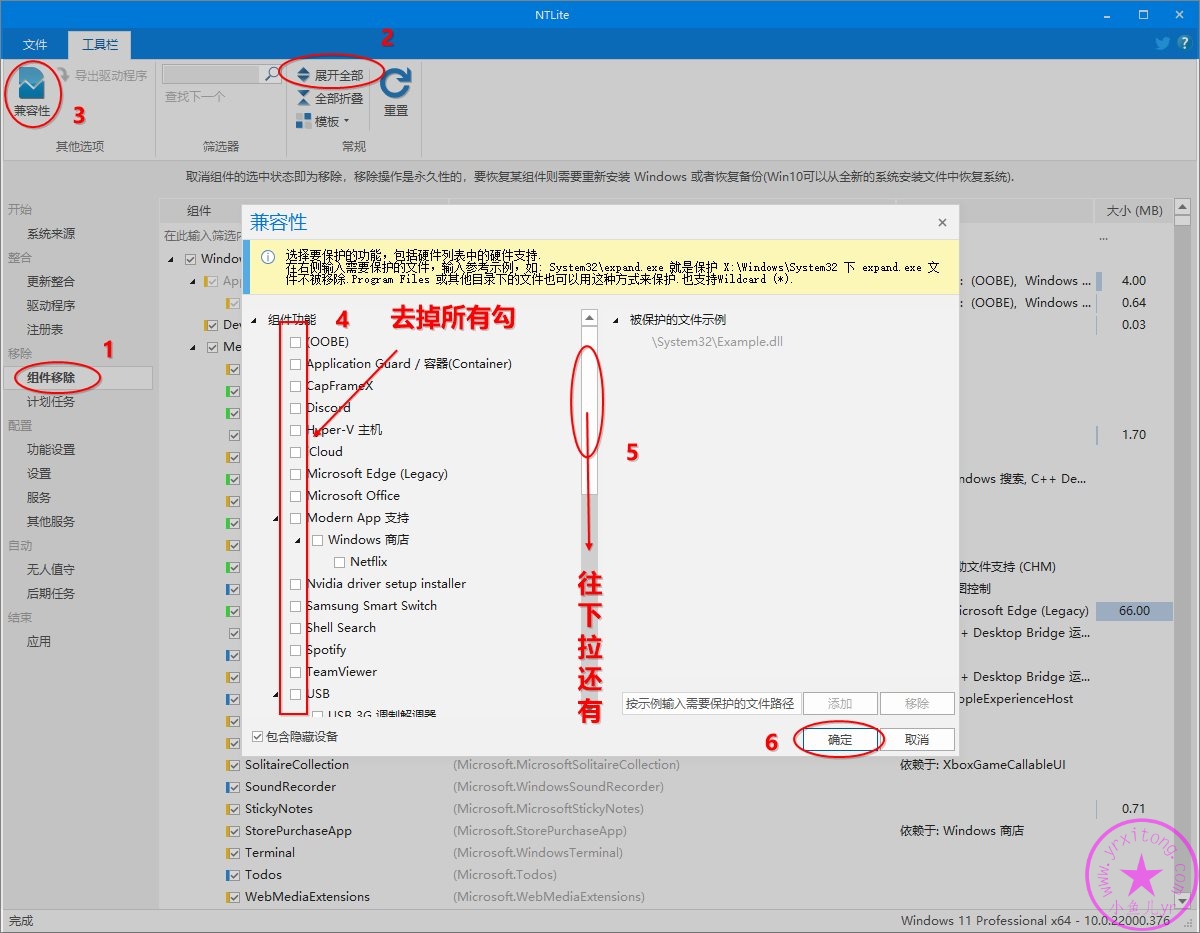
Task: Collapse the Windows 商店 node
Action: click(x=298, y=541)
